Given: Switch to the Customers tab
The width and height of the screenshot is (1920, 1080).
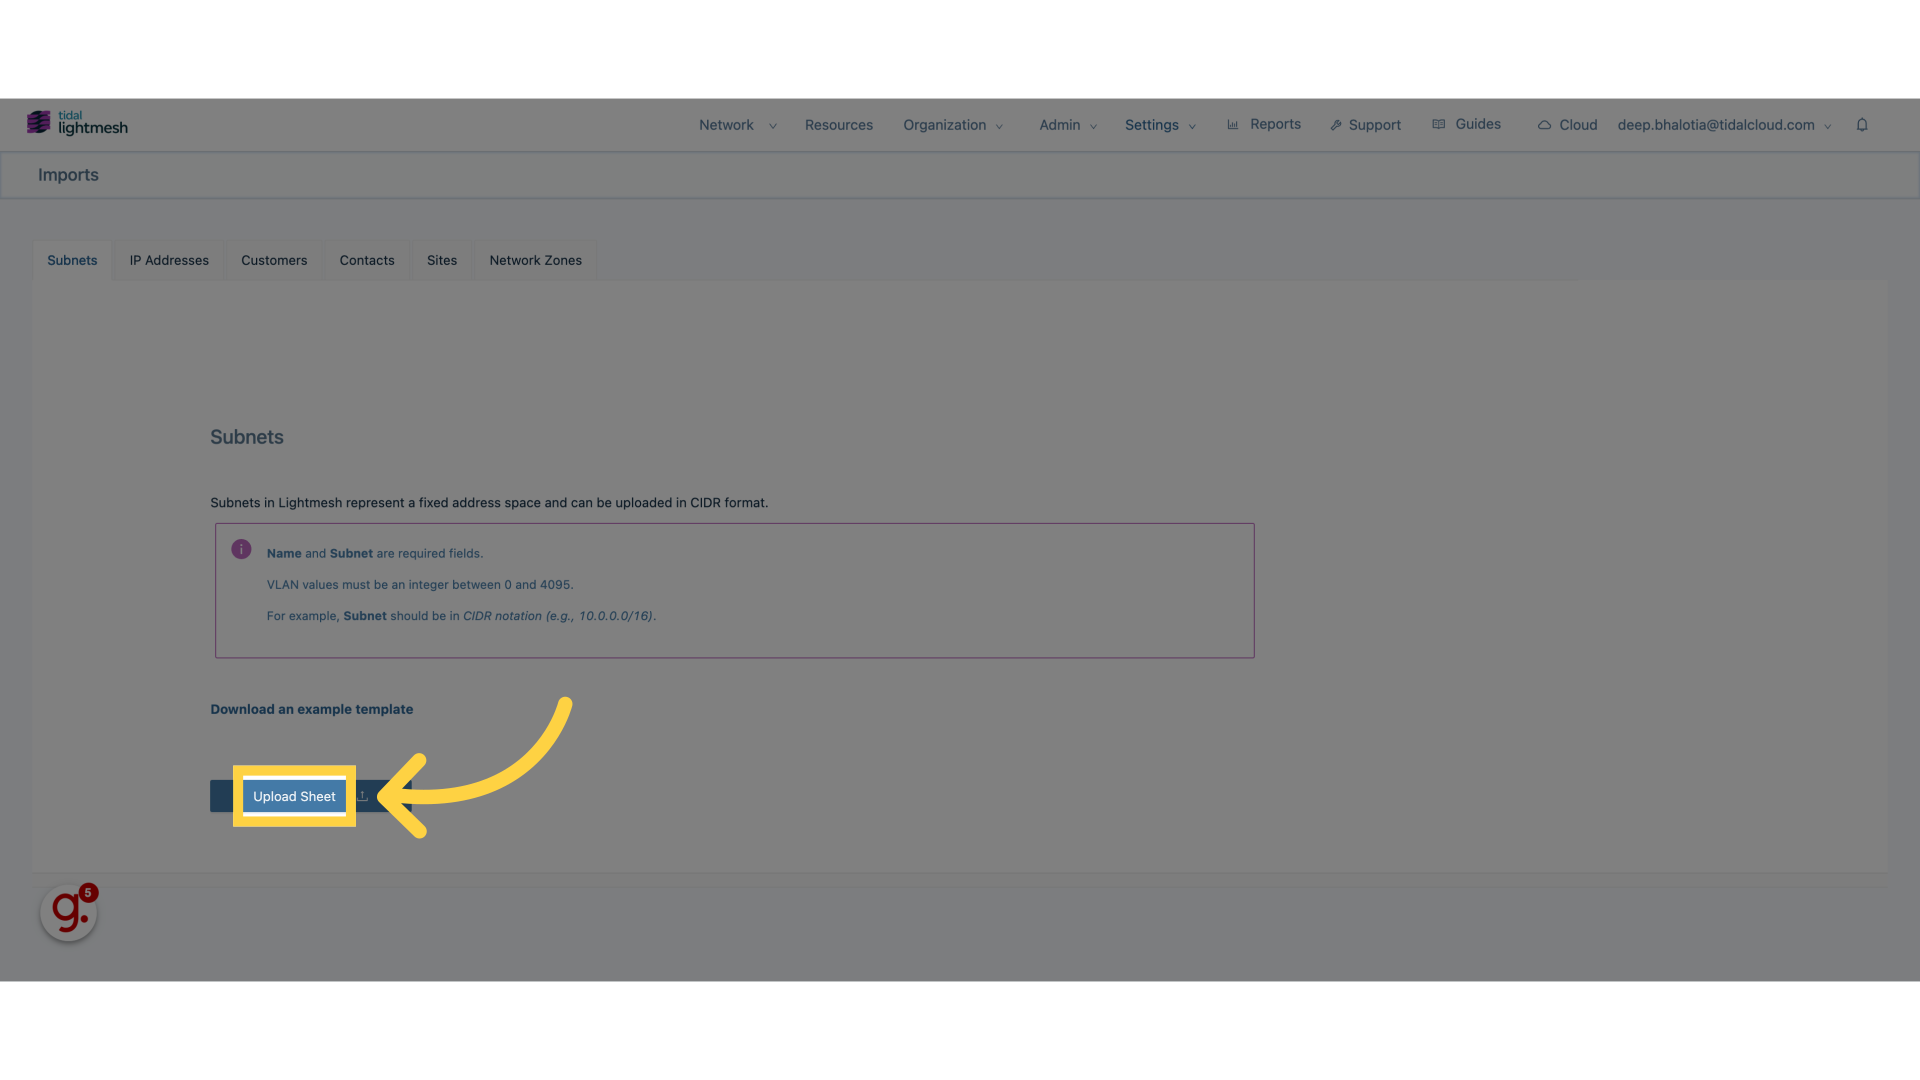Looking at the screenshot, I should pos(273,260).
